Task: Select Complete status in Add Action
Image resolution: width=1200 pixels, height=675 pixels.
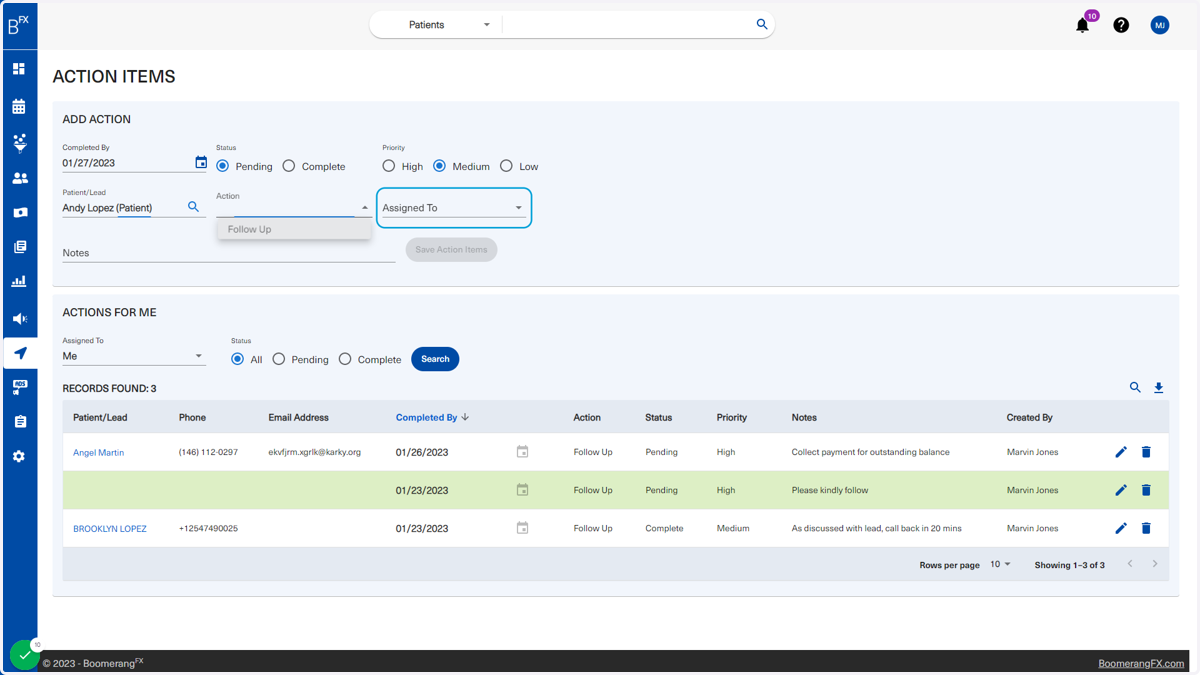Action: [x=289, y=166]
